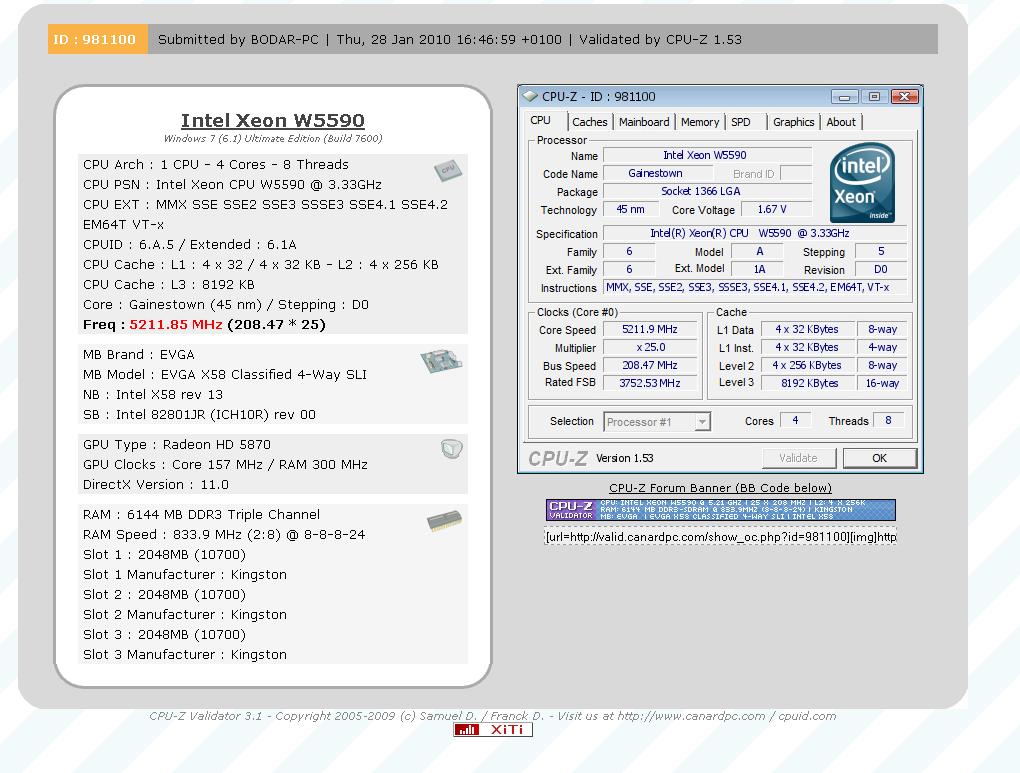This screenshot has width=1020, height=773.
Task: Click the Revision value D0
Action: pos(881,269)
